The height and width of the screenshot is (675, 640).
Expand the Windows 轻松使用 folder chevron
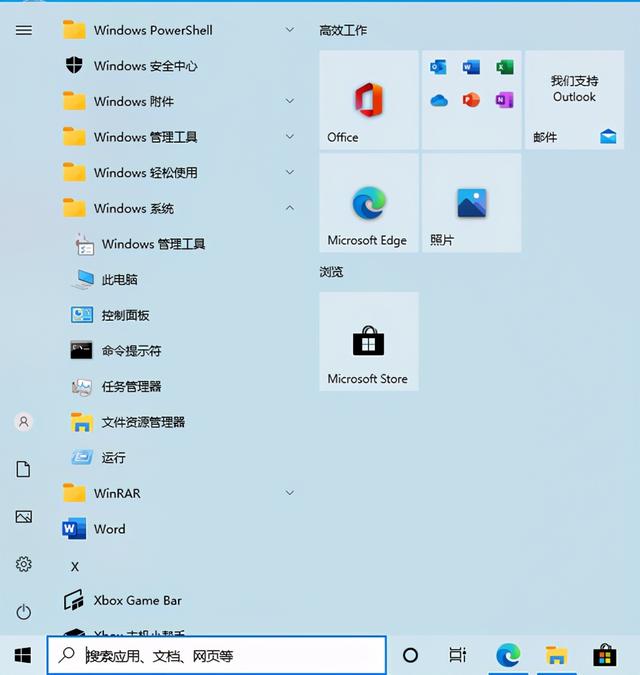coord(290,172)
